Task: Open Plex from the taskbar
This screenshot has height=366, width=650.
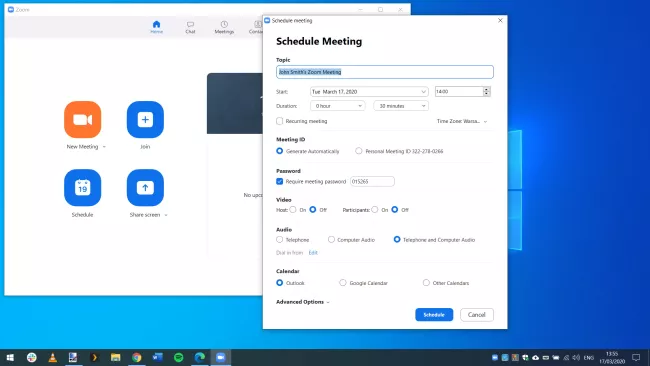Action: coord(94,357)
